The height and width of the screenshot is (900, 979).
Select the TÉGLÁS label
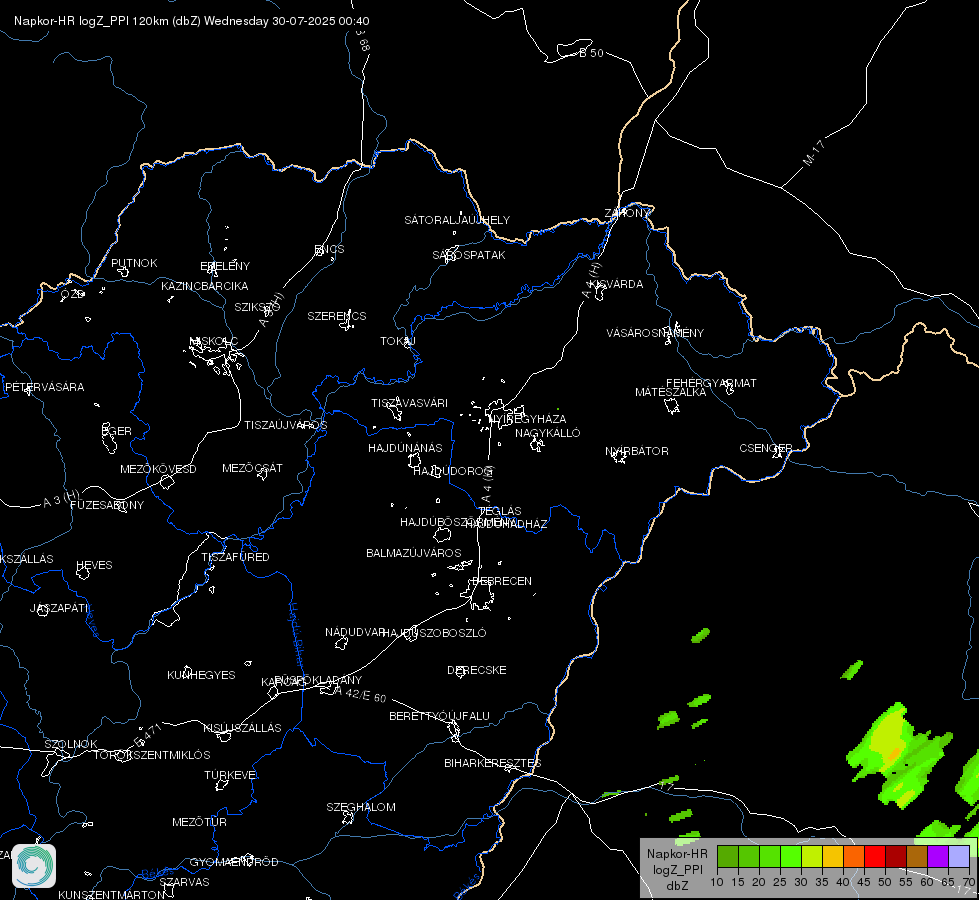[x=500, y=511]
